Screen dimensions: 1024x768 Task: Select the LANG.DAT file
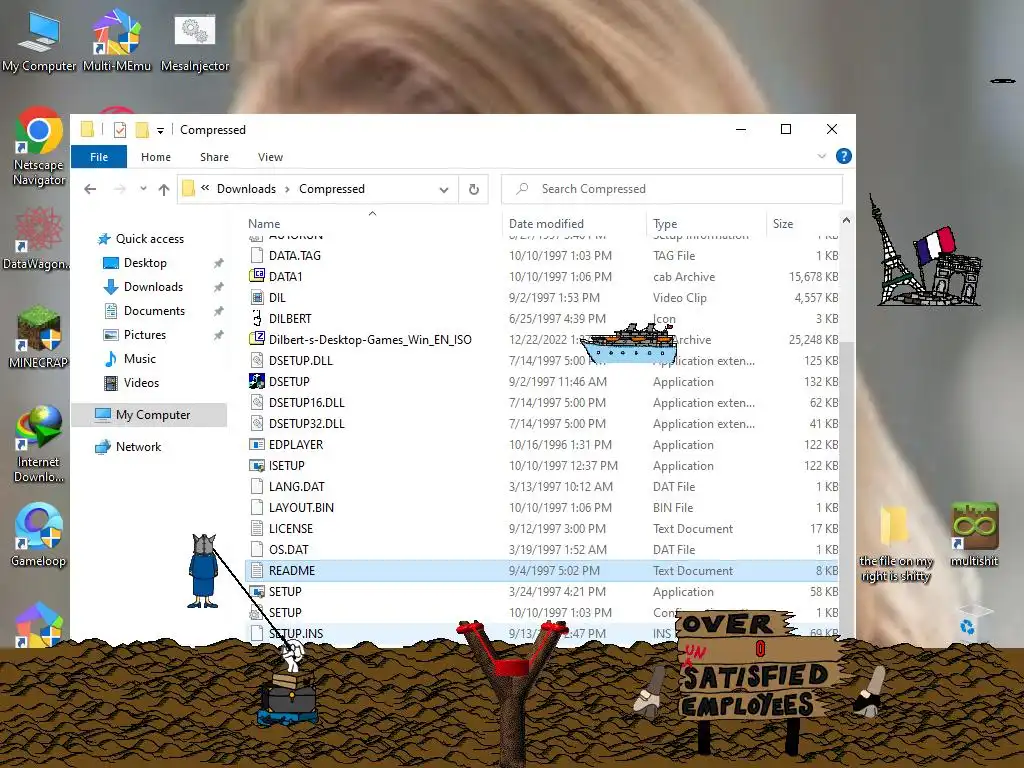pyautogui.click(x=542, y=487)
